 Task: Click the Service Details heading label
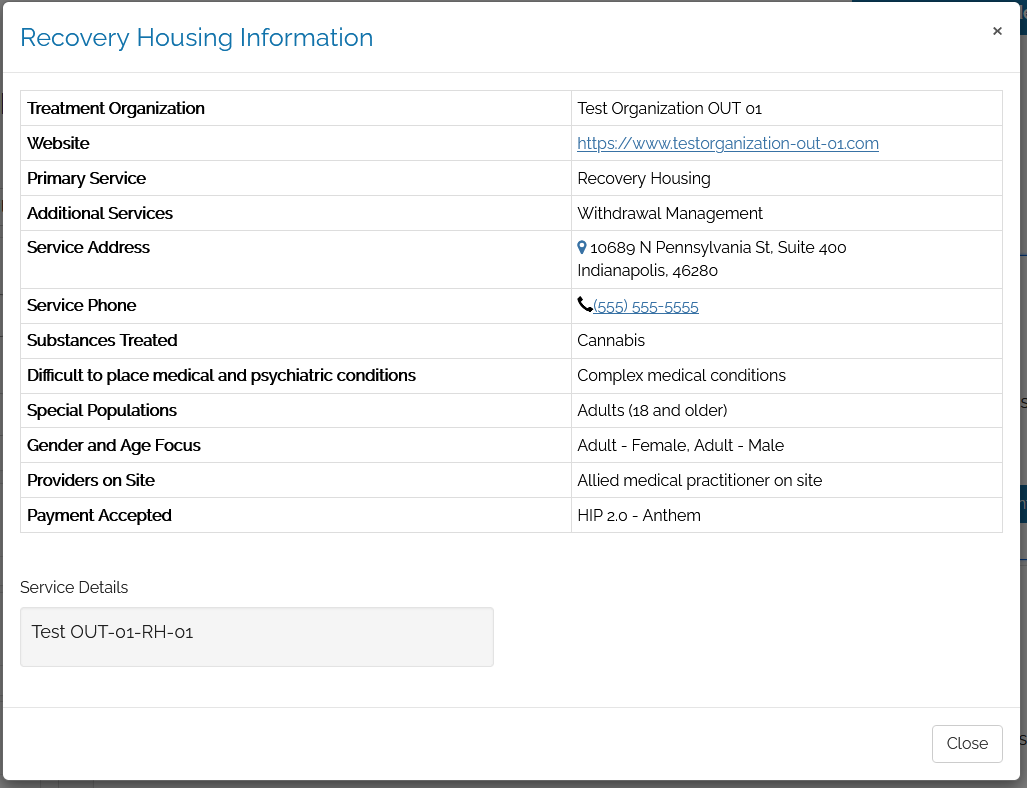click(74, 587)
